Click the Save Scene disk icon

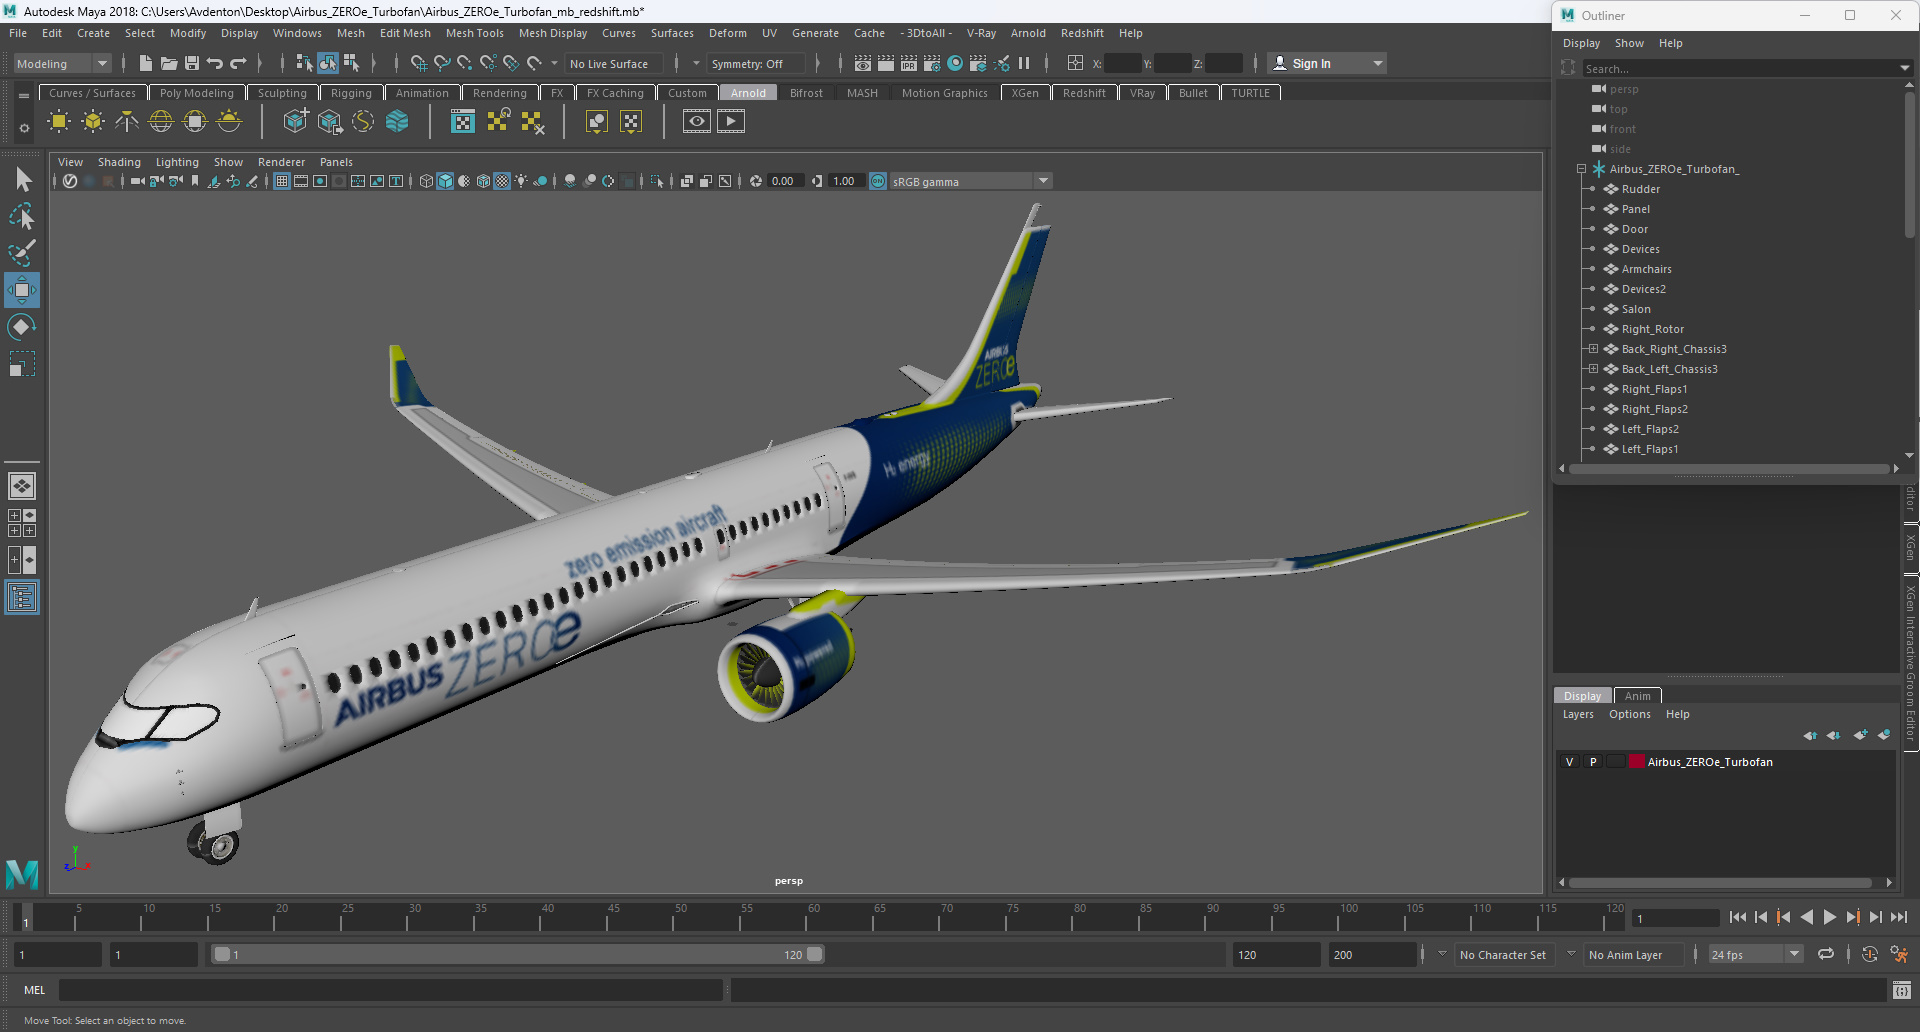tap(192, 63)
